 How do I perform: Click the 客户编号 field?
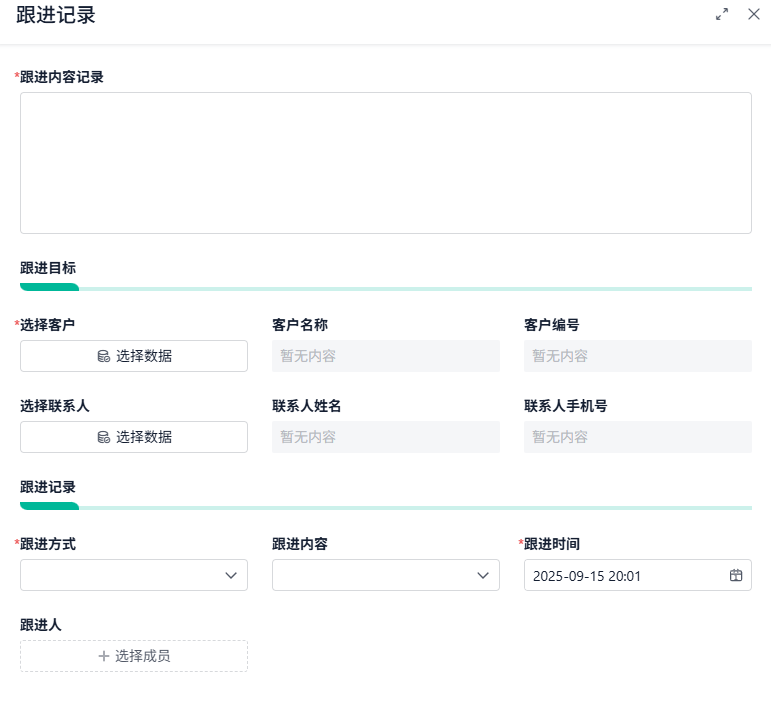[x=637, y=356]
